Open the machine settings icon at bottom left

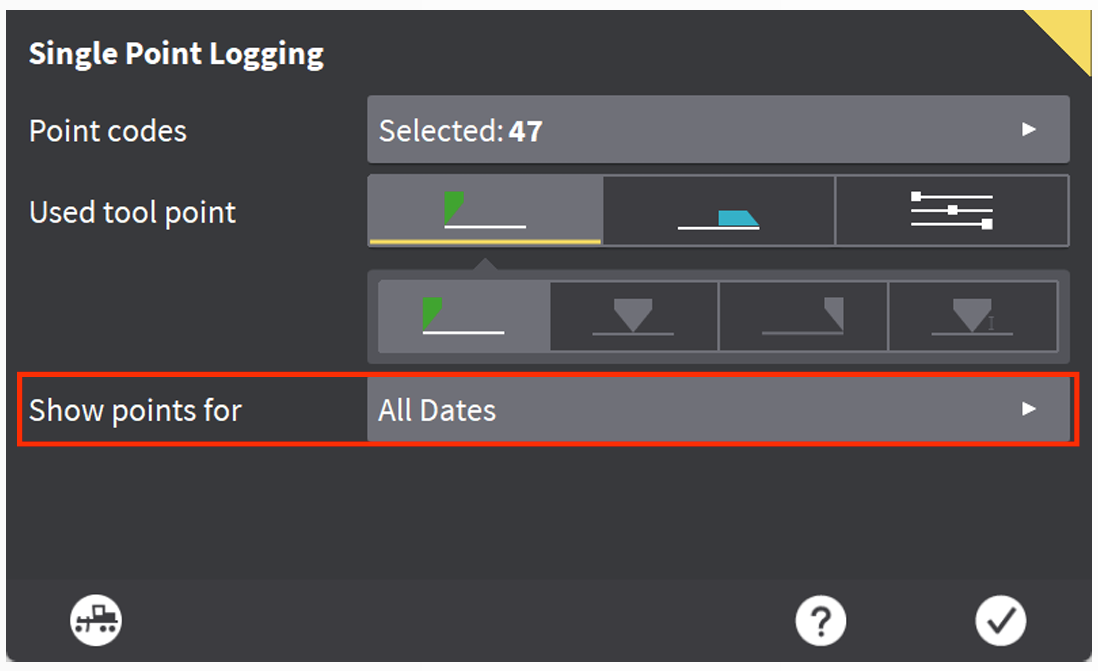pyautogui.click(x=96, y=621)
